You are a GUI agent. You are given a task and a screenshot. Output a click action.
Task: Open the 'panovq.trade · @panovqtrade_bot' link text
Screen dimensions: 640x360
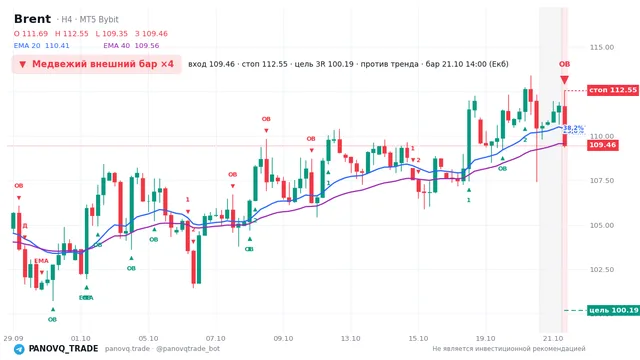point(162,349)
